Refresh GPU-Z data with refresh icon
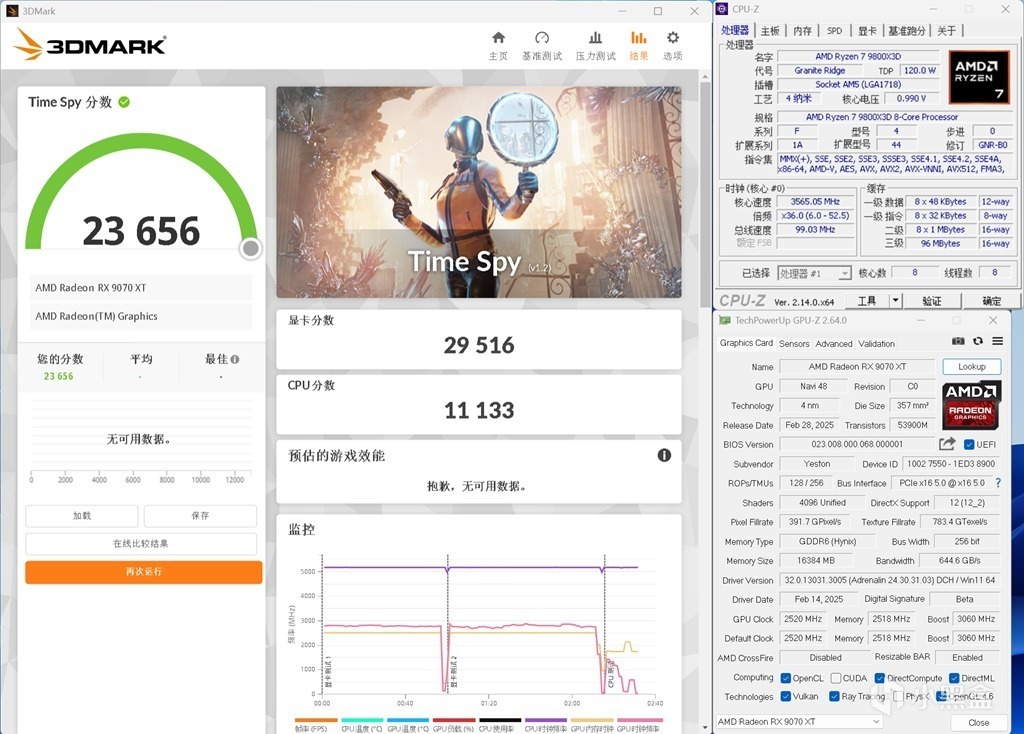 [978, 342]
